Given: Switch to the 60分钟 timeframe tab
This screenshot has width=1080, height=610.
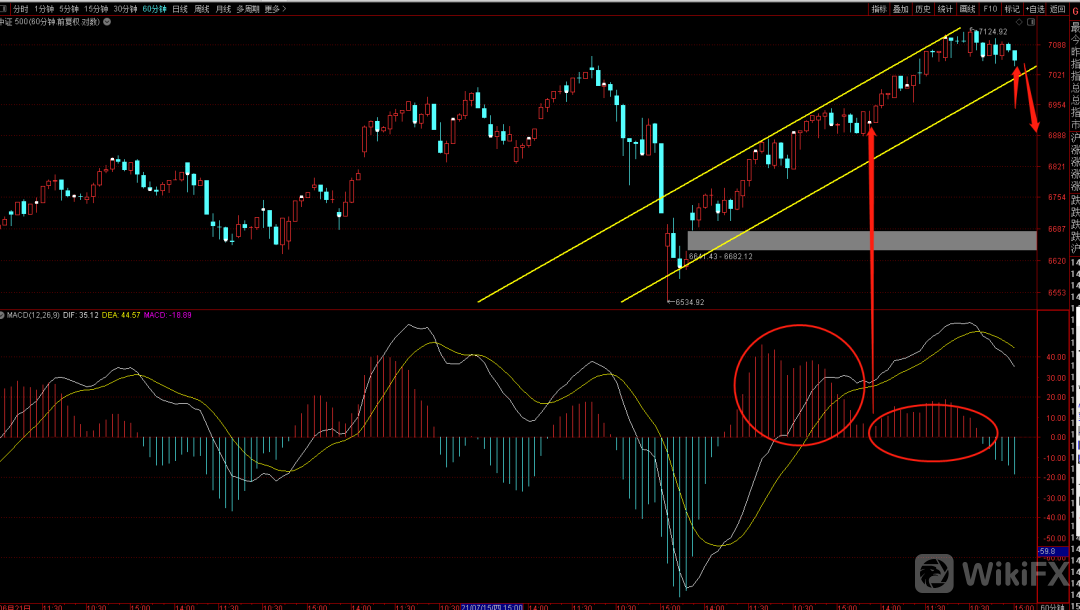Looking at the screenshot, I should tap(154, 9).
